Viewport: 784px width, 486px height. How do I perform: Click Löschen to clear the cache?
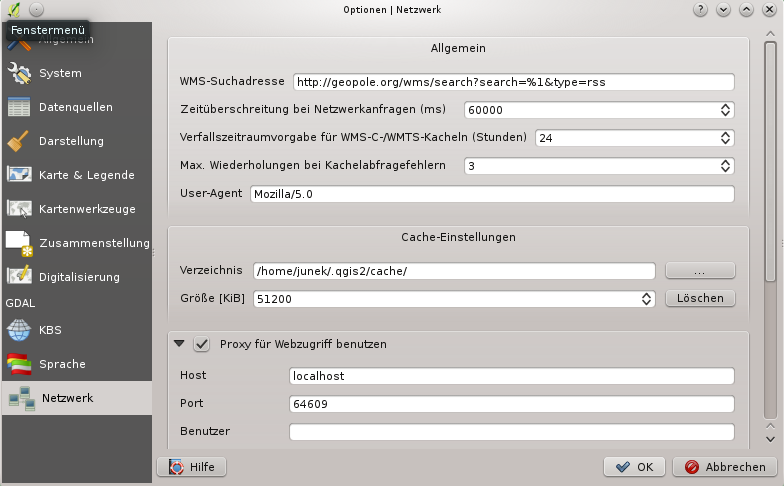(700, 298)
